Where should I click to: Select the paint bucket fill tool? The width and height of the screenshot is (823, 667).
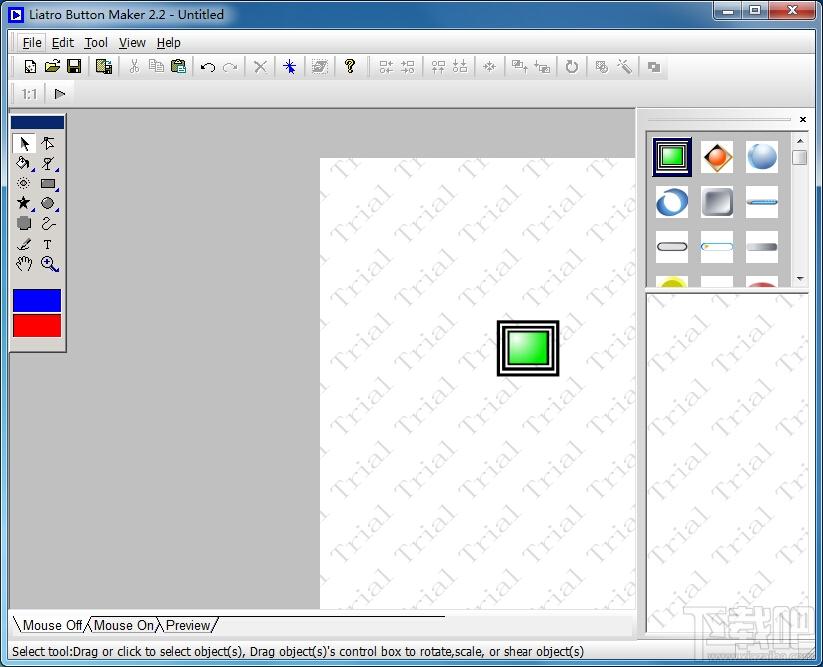tap(23, 163)
